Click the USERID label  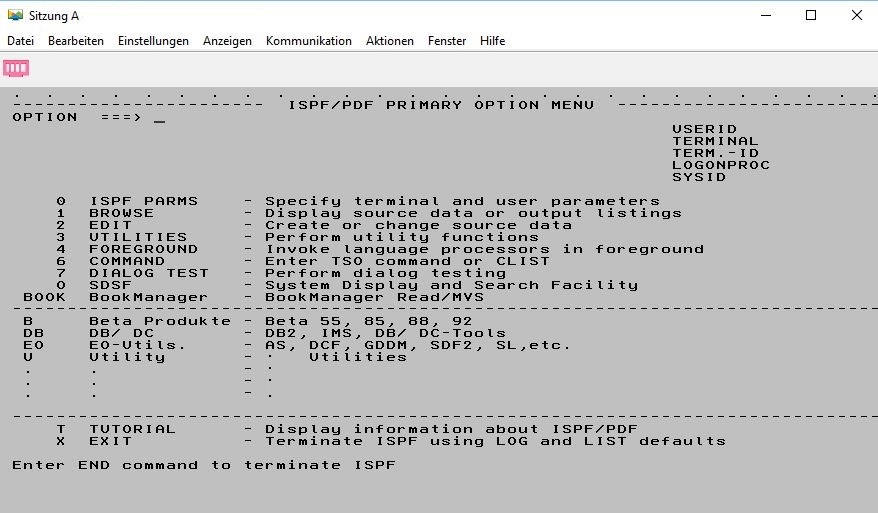(x=704, y=129)
